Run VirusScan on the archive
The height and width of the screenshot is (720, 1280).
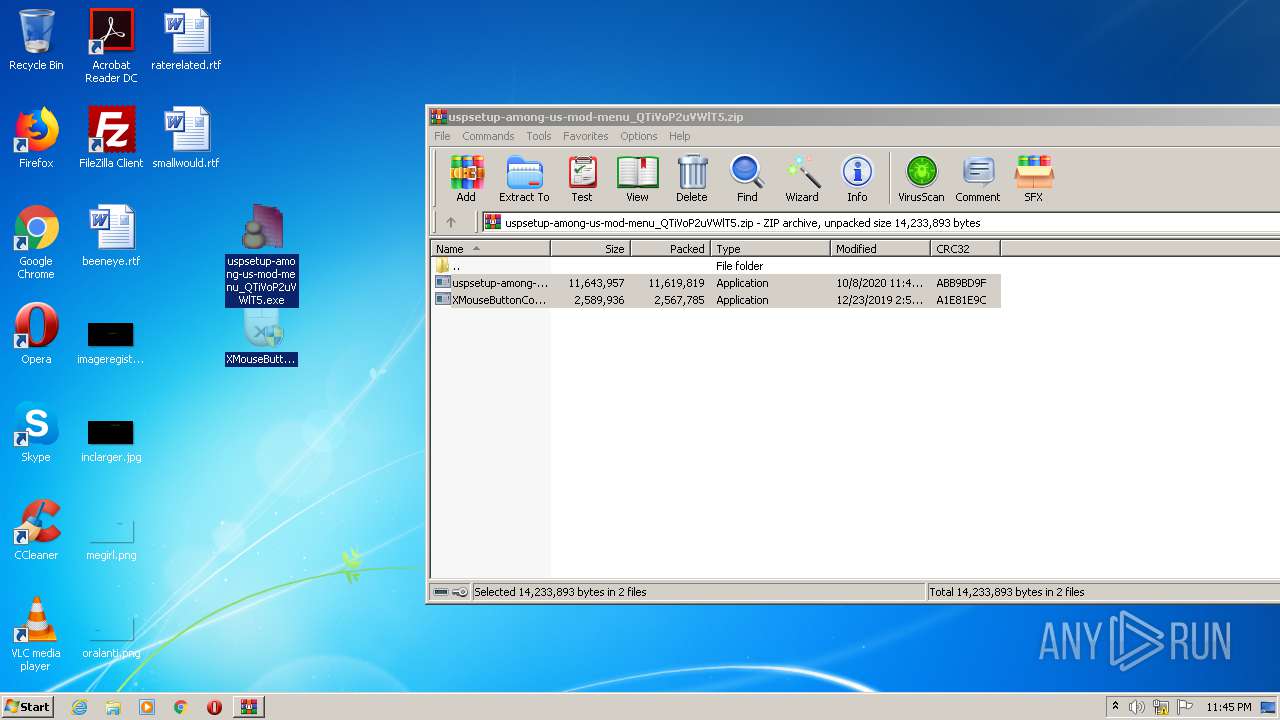pyautogui.click(x=921, y=179)
